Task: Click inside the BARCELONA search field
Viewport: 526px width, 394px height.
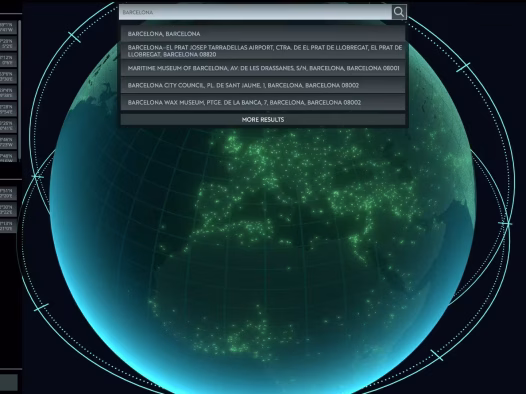Action: (x=255, y=12)
